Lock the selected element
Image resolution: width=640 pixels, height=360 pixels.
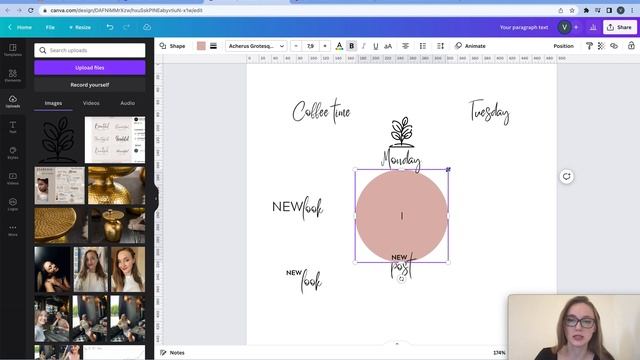click(631, 46)
